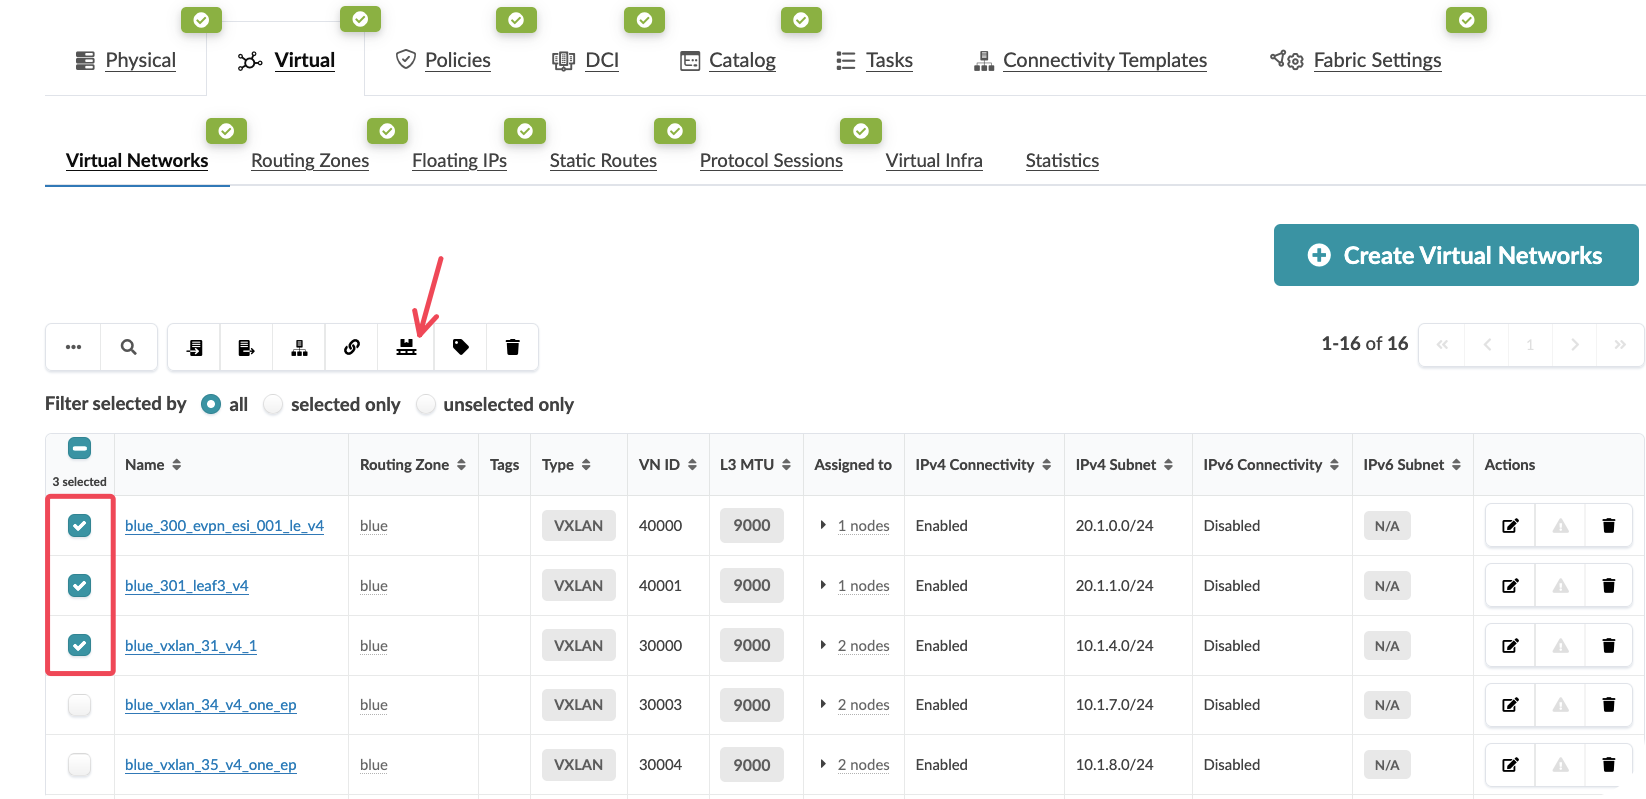Switch to the Routing Zones tab

(310, 161)
